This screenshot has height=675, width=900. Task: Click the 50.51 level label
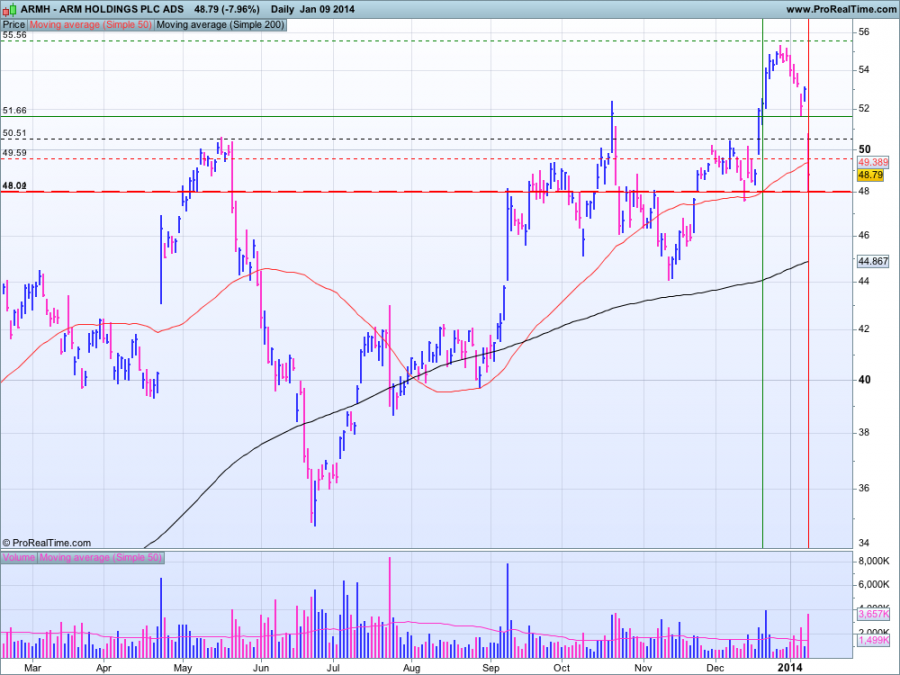tap(14, 133)
